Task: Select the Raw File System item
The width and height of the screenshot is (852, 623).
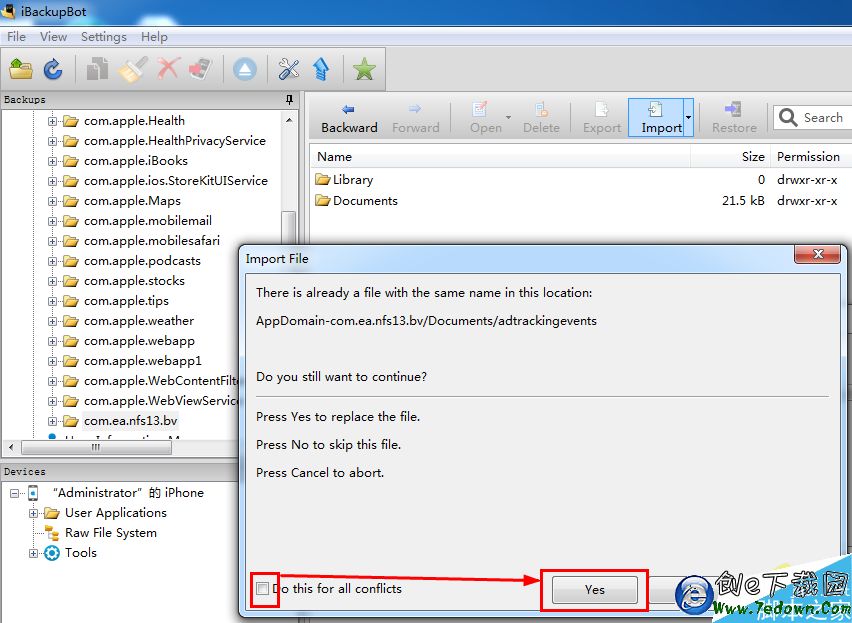Action: tap(111, 533)
